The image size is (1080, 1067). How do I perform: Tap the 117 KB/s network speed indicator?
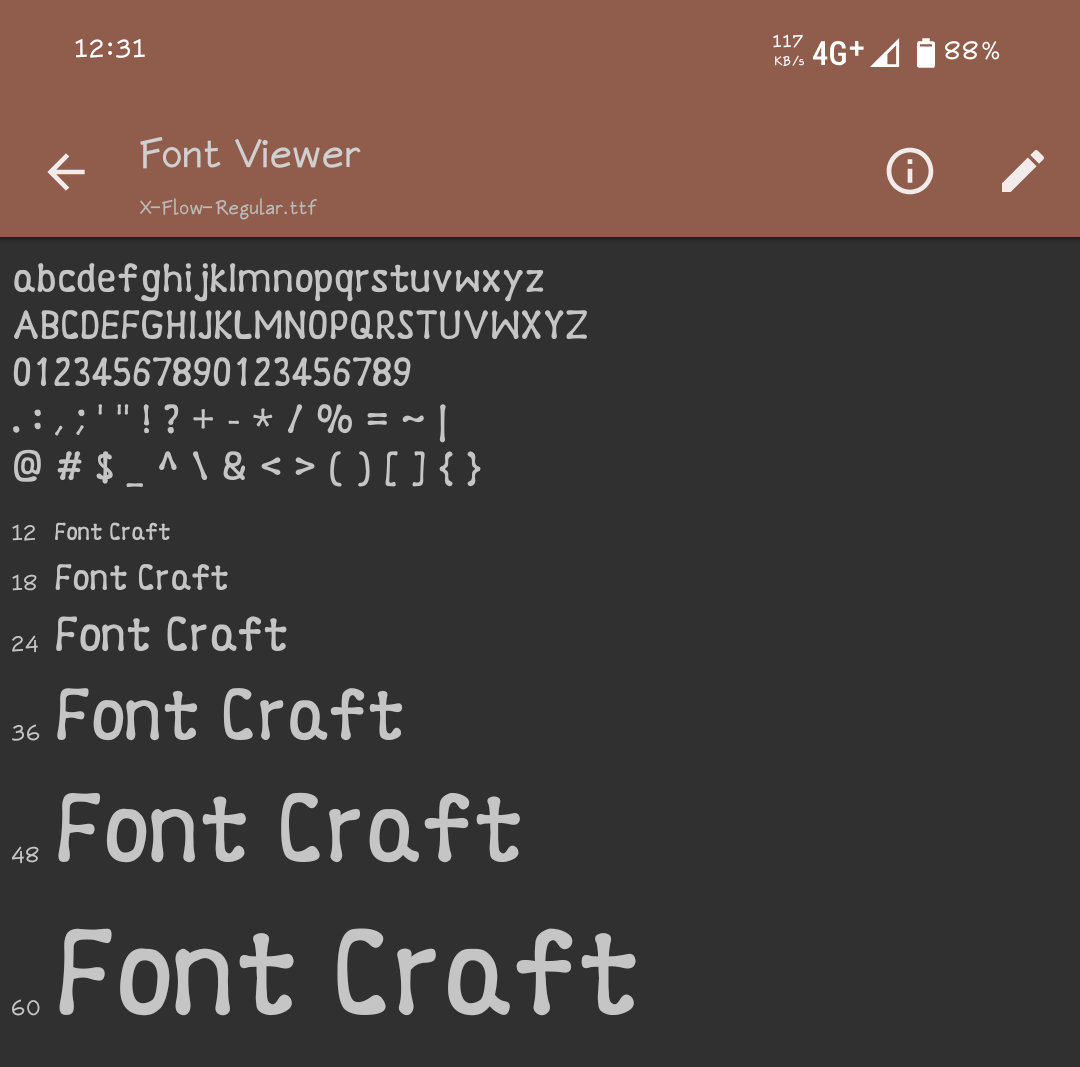coord(789,50)
